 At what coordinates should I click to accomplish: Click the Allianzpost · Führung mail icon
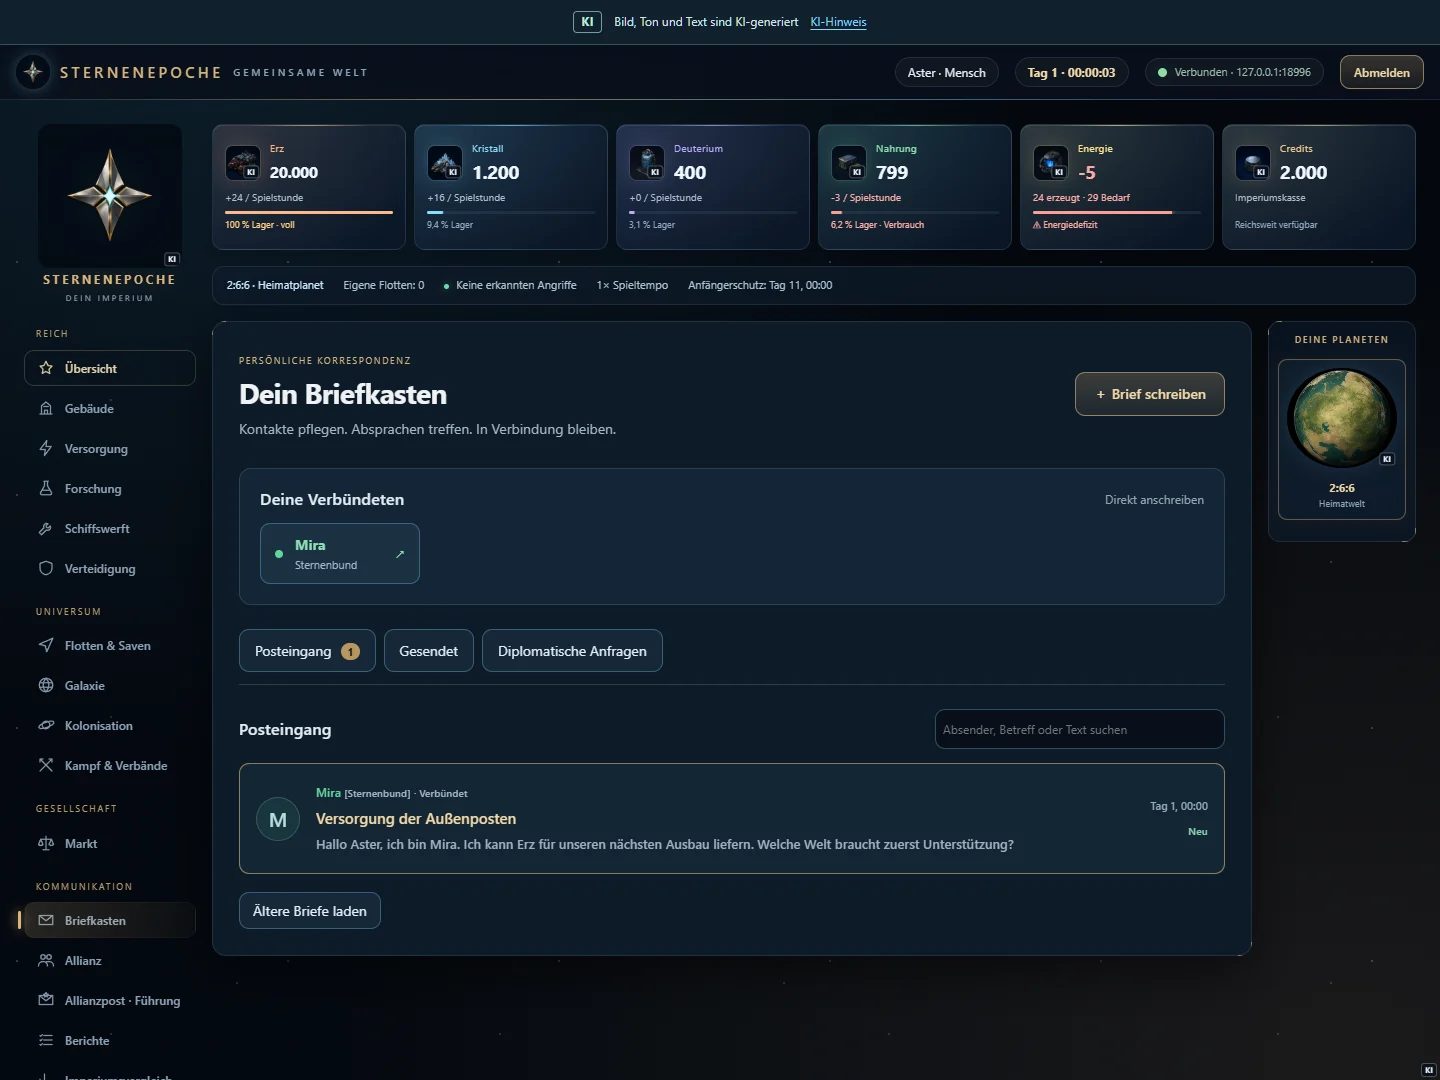pos(46,1000)
